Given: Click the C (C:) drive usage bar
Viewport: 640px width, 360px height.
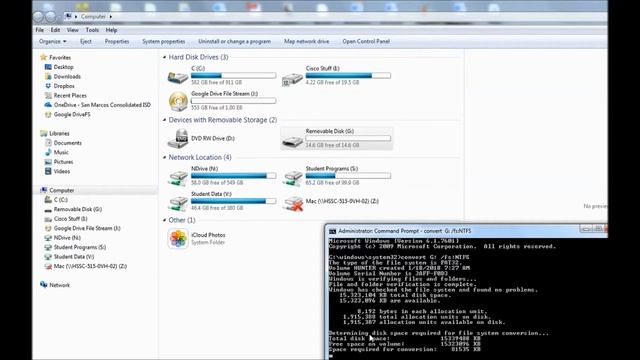Looking at the screenshot, I should (233, 76).
